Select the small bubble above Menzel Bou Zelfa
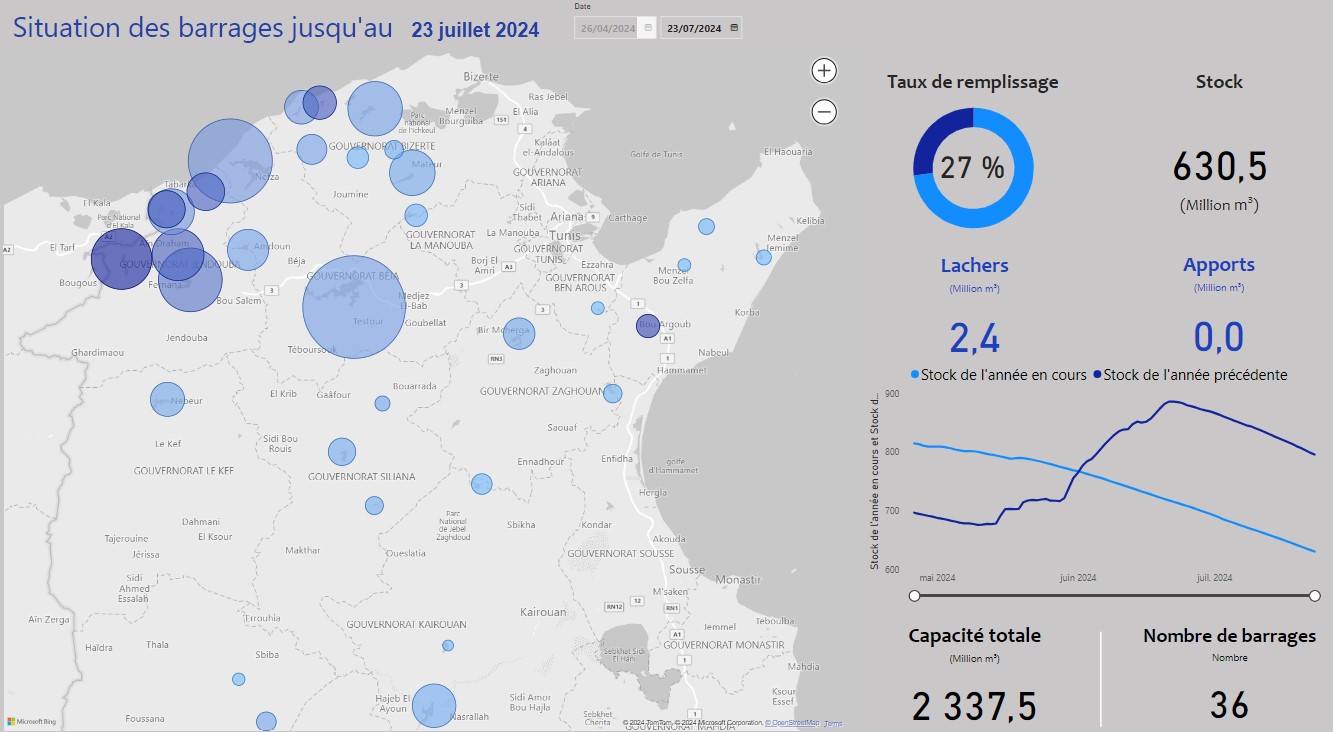 point(684,265)
